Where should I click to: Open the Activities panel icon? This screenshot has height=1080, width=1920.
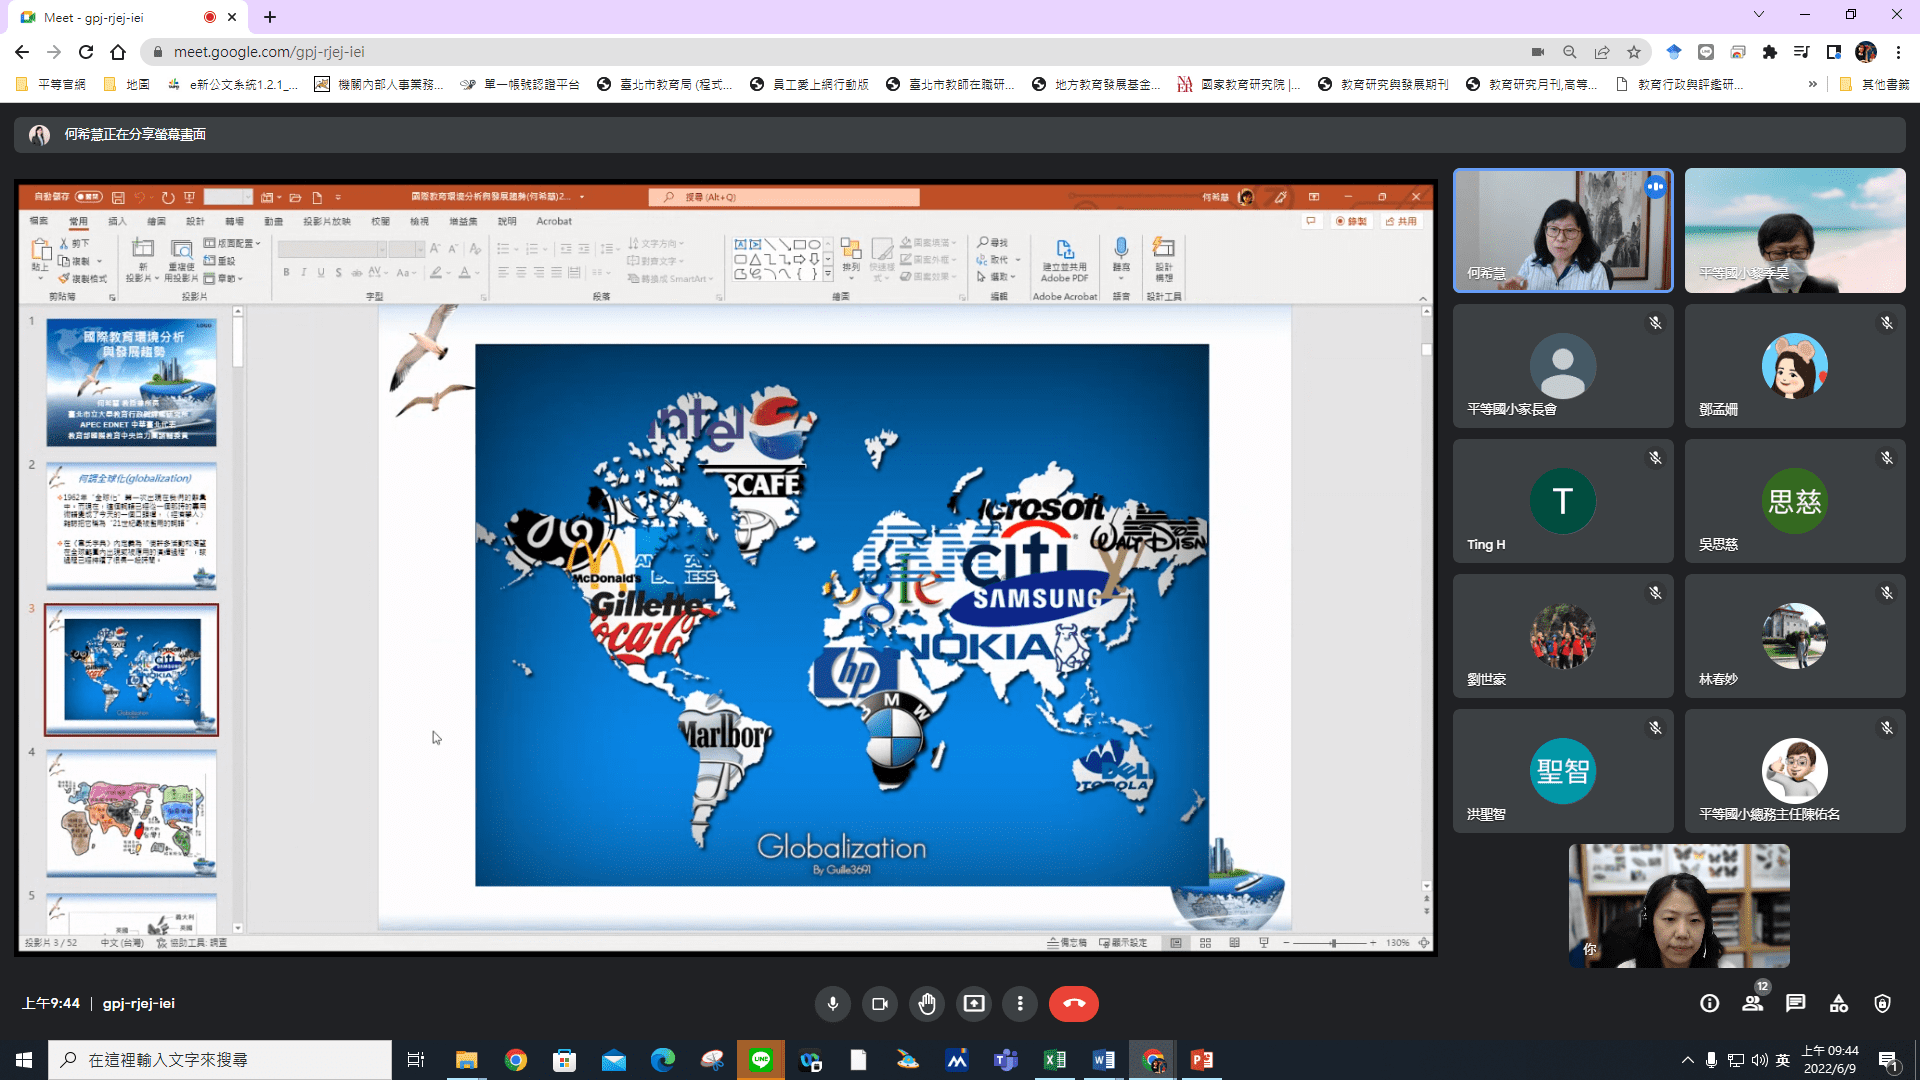[x=1839, y=1004]
